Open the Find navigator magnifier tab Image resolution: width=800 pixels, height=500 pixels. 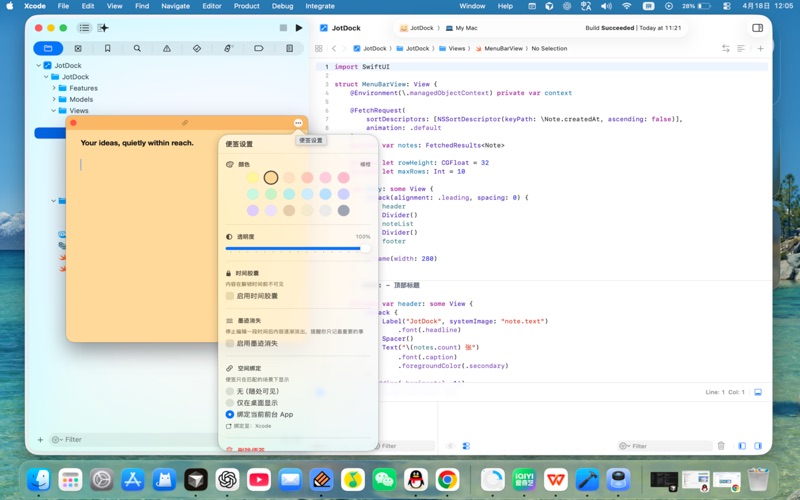[x=137, y=48]
